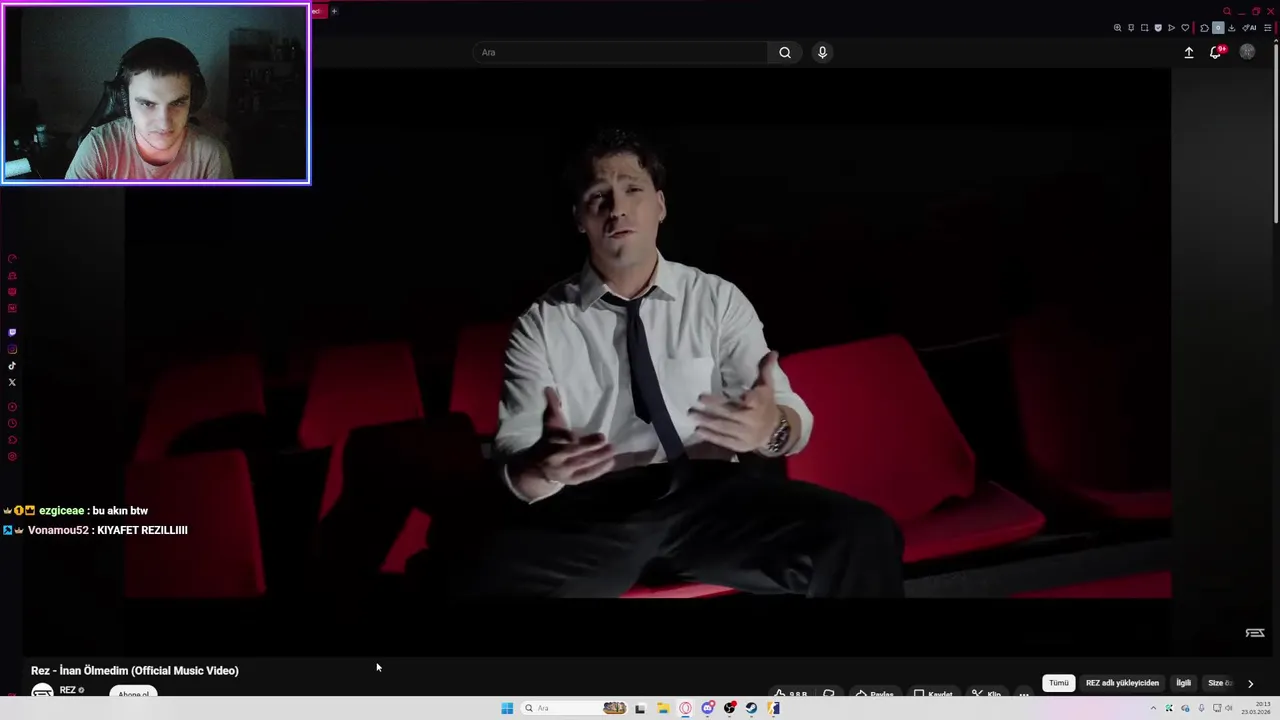
Task: Click the like button showing 9,8 B
Action: 790,693
